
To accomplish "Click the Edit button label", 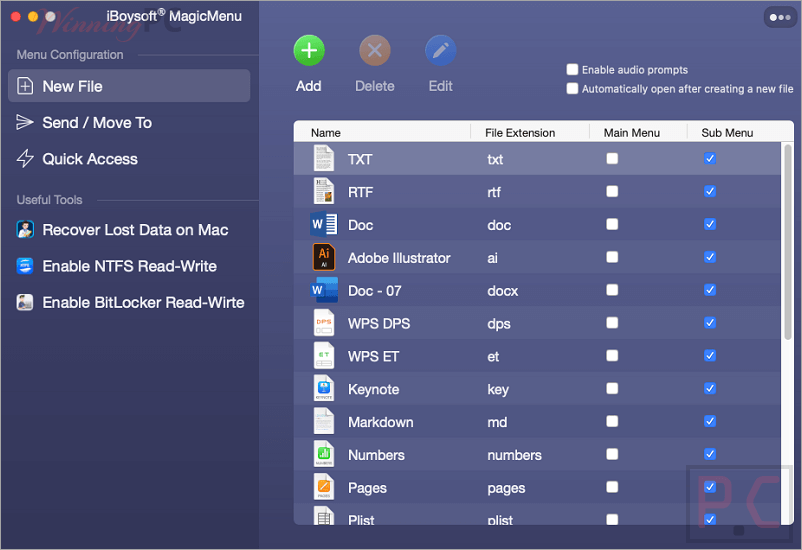I will coord(440,86).
